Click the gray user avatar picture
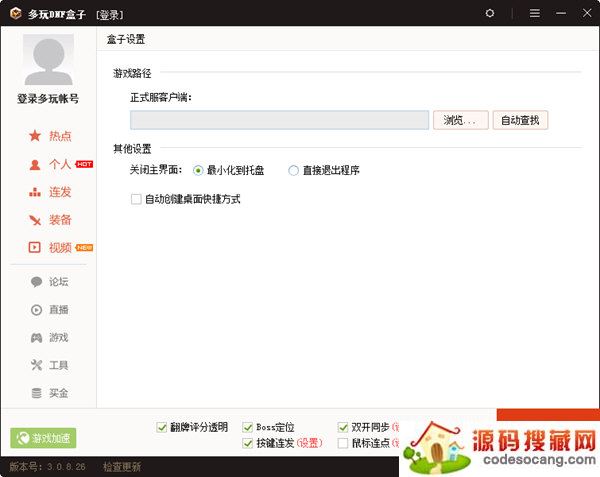 pyautogui.click(x=48, y=59)
